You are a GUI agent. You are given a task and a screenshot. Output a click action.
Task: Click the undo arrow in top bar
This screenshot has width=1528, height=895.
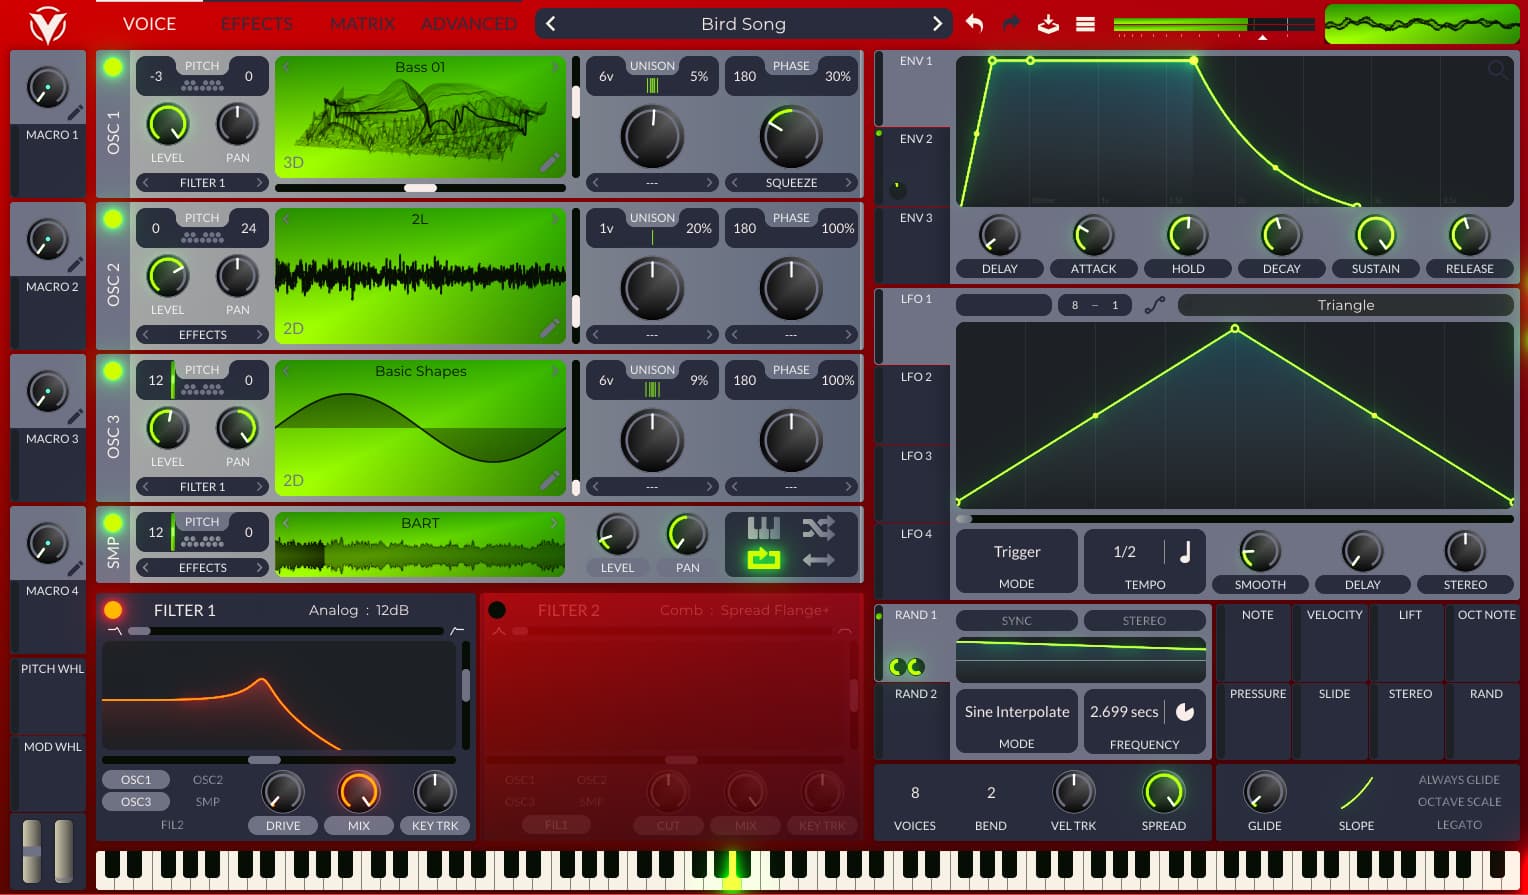click(974, 23)
